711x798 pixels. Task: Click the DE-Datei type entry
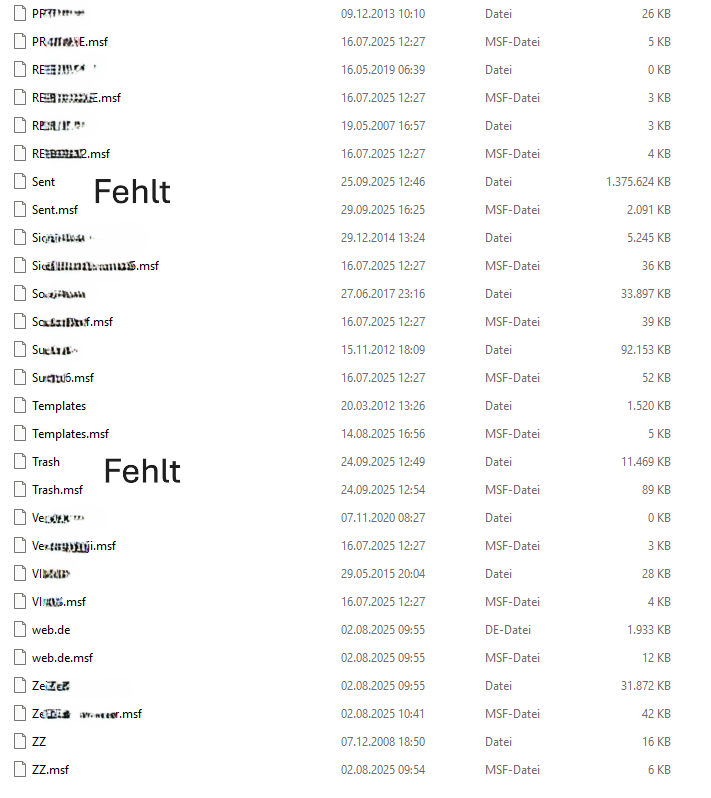508,630
